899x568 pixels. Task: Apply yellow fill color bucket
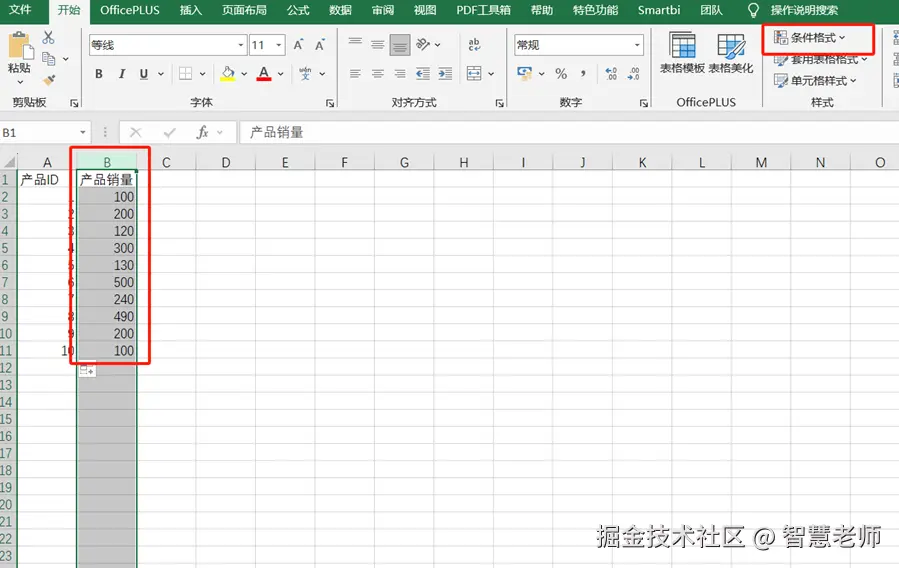point(228,73)
